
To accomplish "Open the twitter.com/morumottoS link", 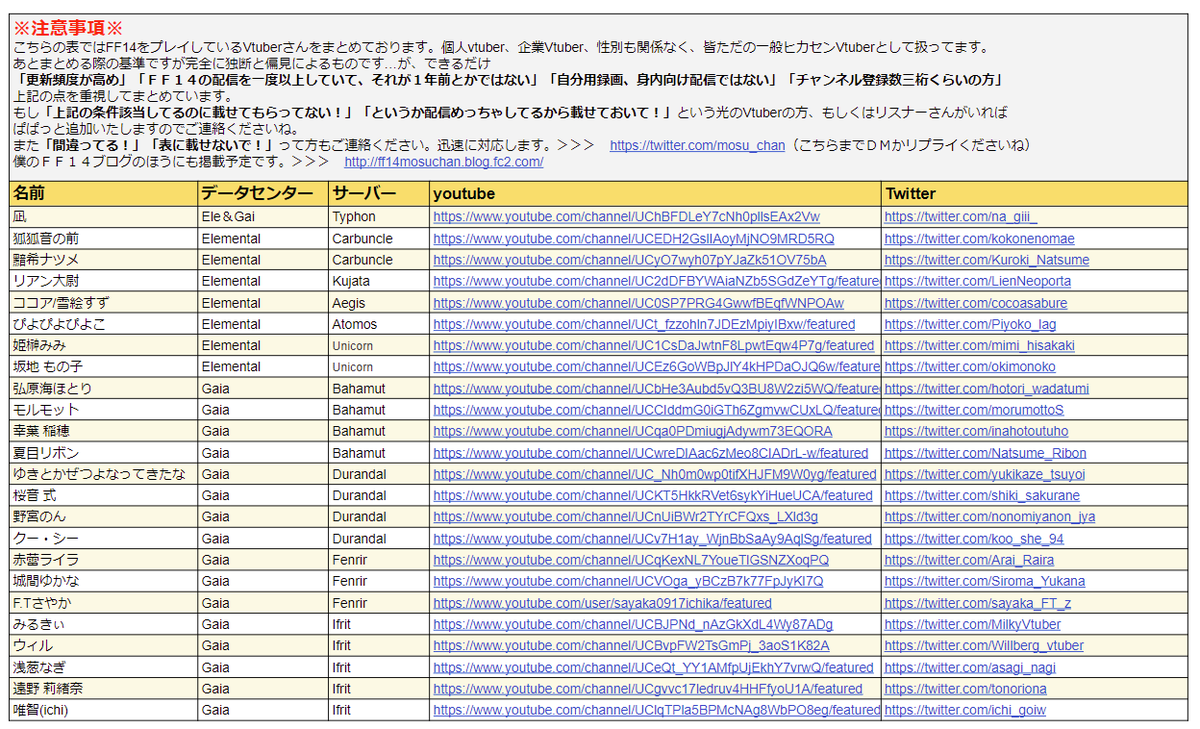I will click(974, 410).
